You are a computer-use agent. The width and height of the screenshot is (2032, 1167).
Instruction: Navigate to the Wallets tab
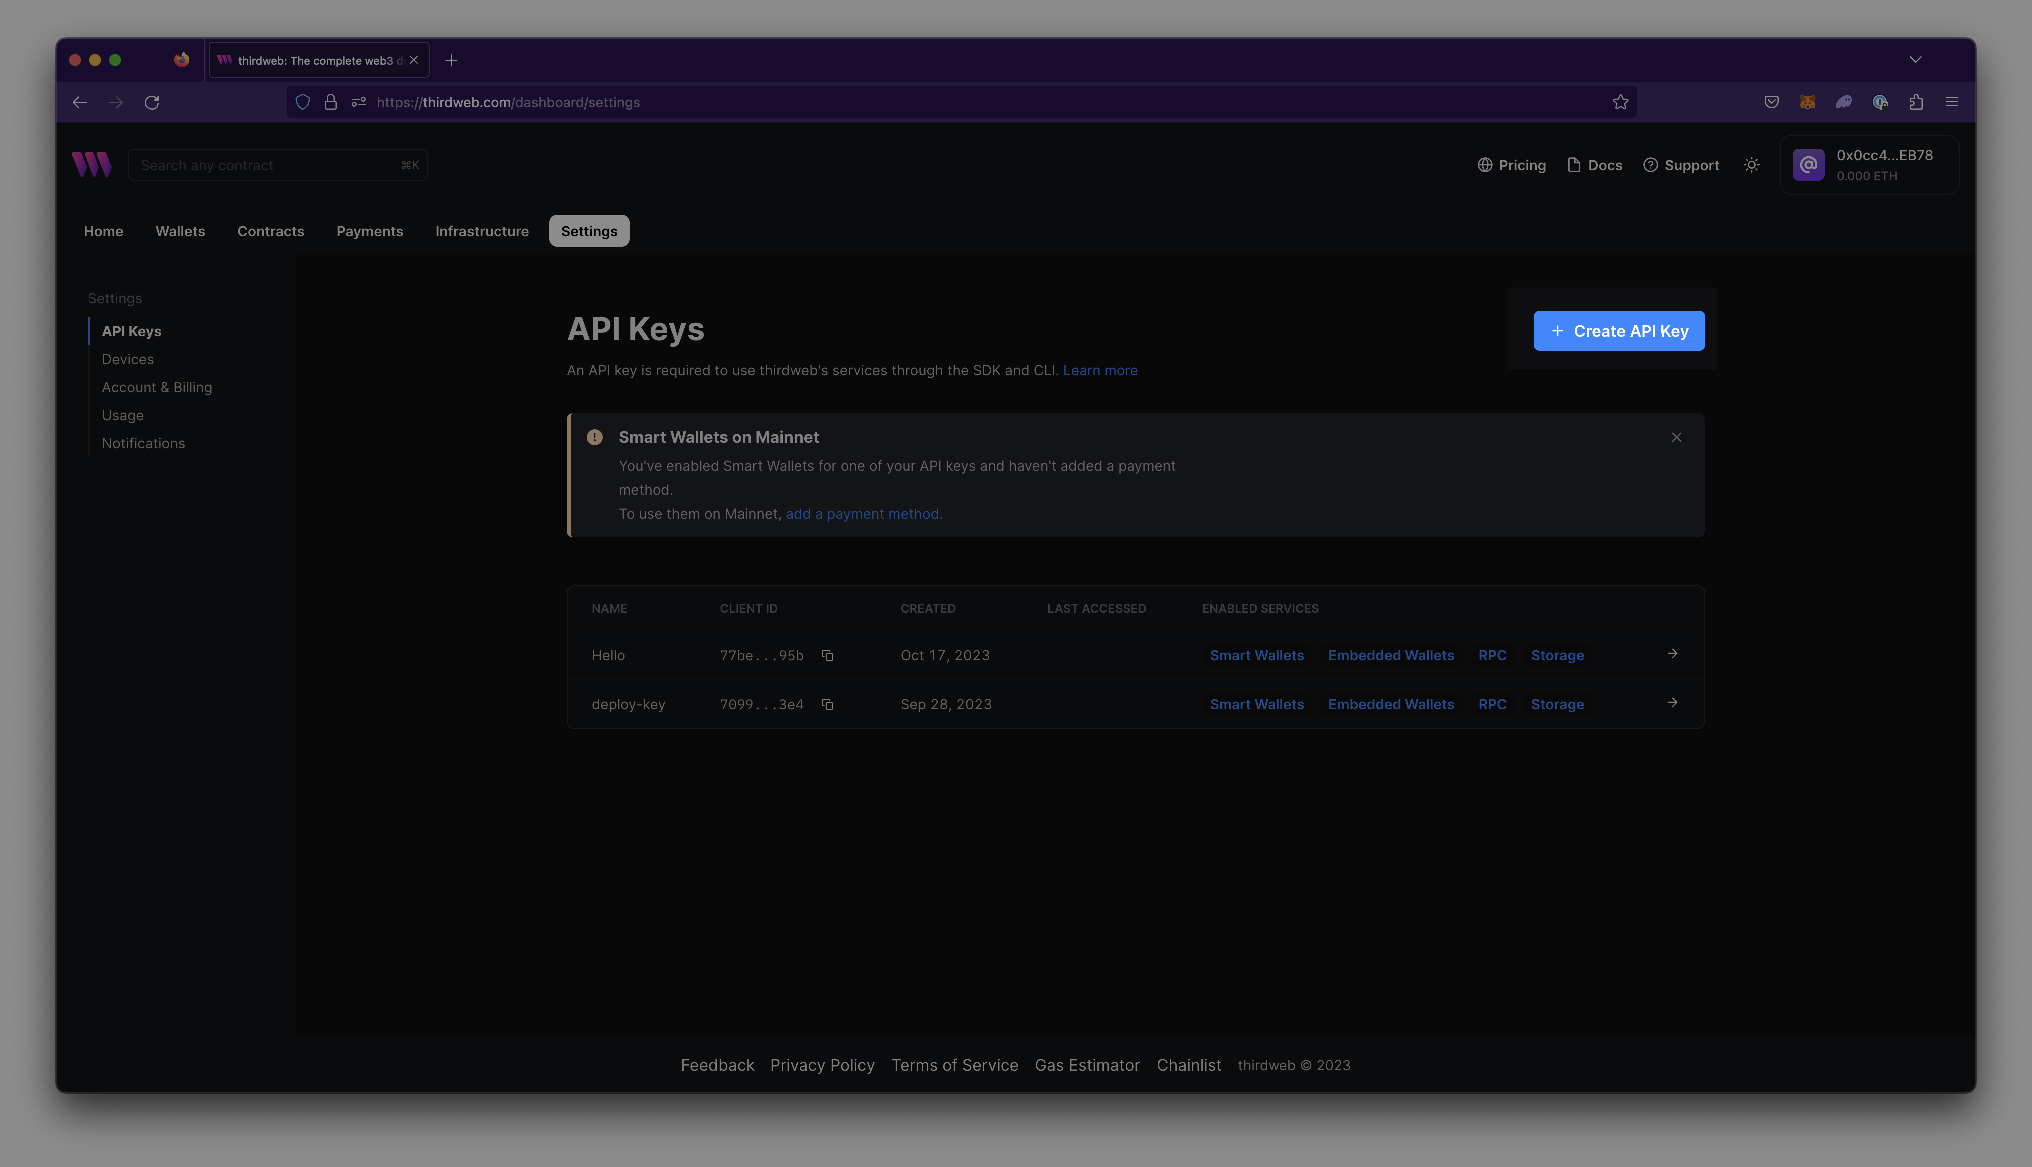point(180,230)
